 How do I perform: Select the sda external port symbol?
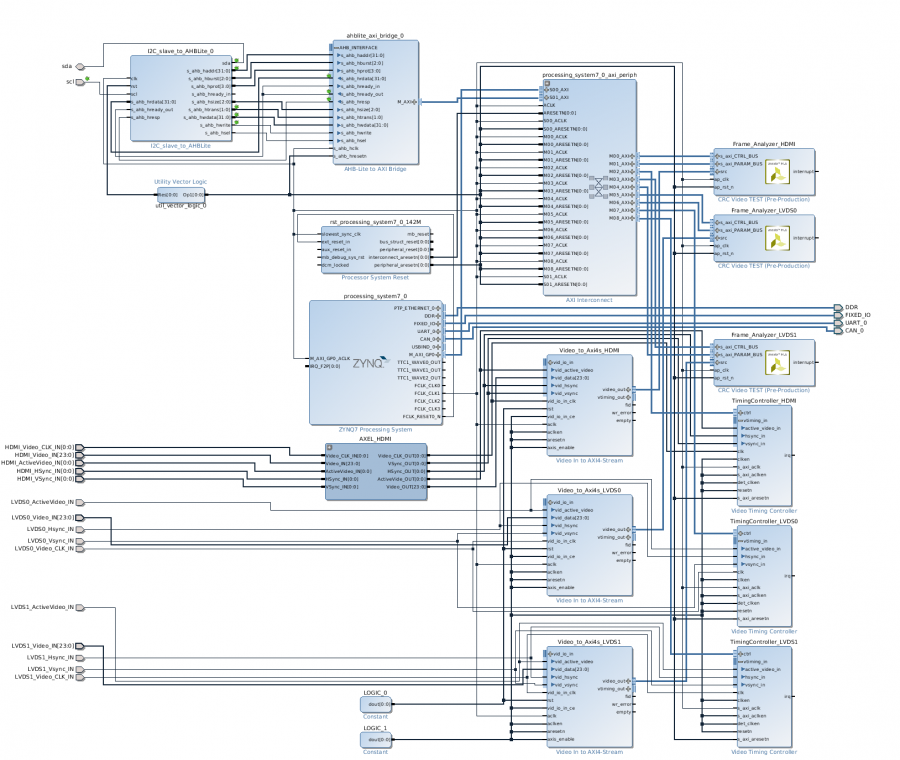point(82,67)
